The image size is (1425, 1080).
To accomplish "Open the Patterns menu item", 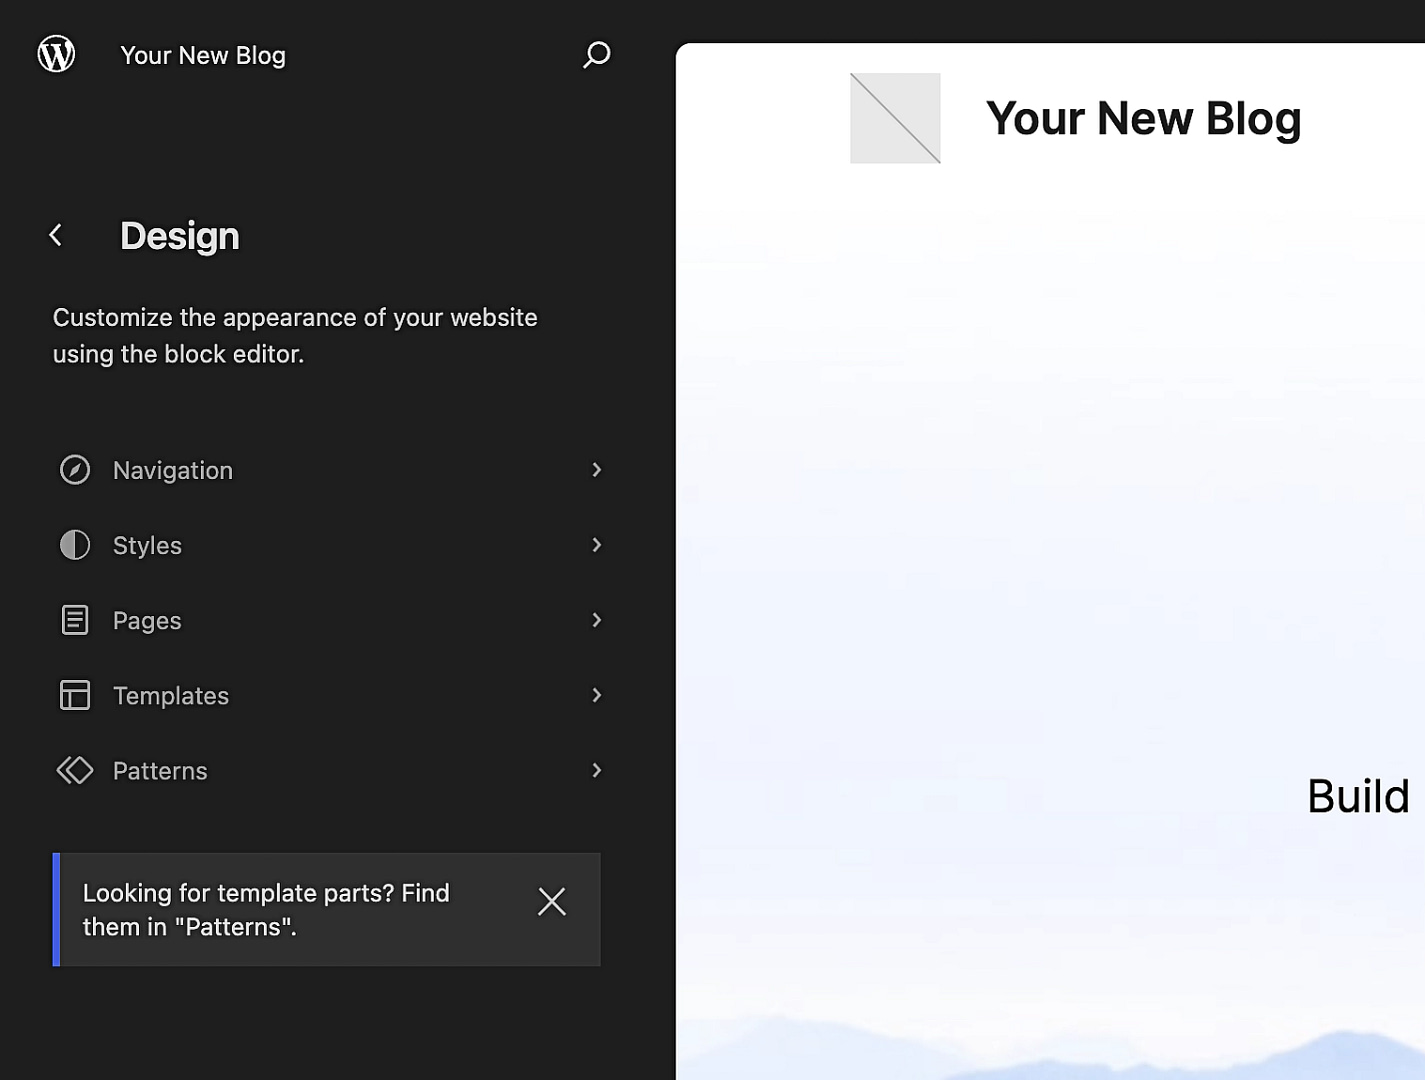I will [329, 770].
